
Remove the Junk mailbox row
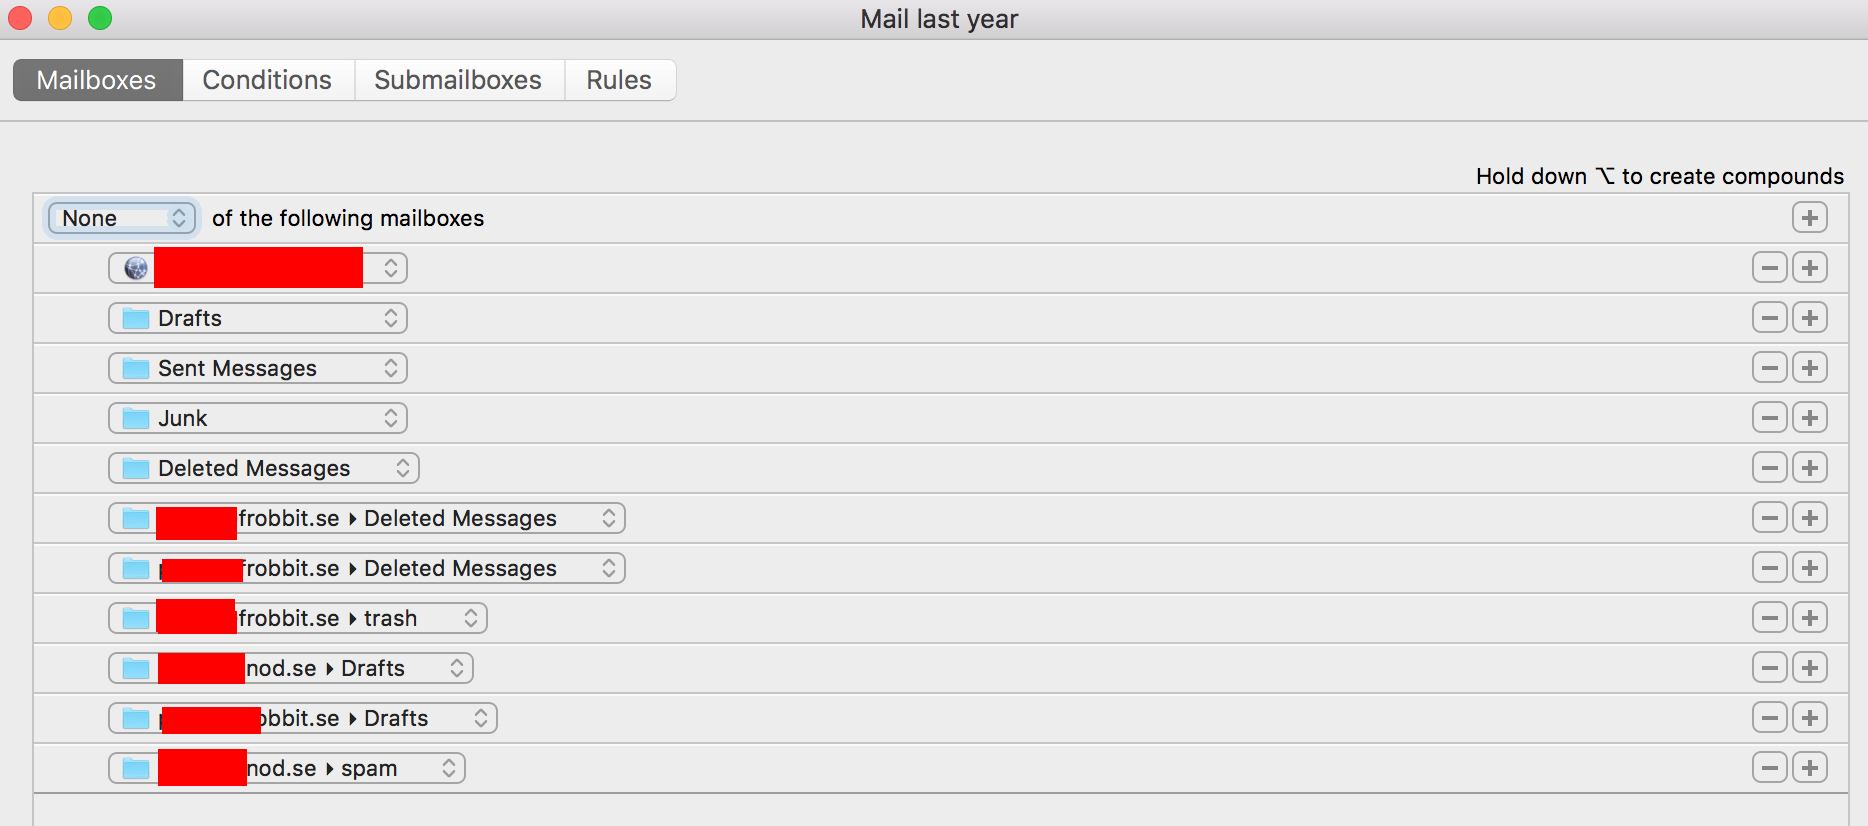tap(1769, 418)
